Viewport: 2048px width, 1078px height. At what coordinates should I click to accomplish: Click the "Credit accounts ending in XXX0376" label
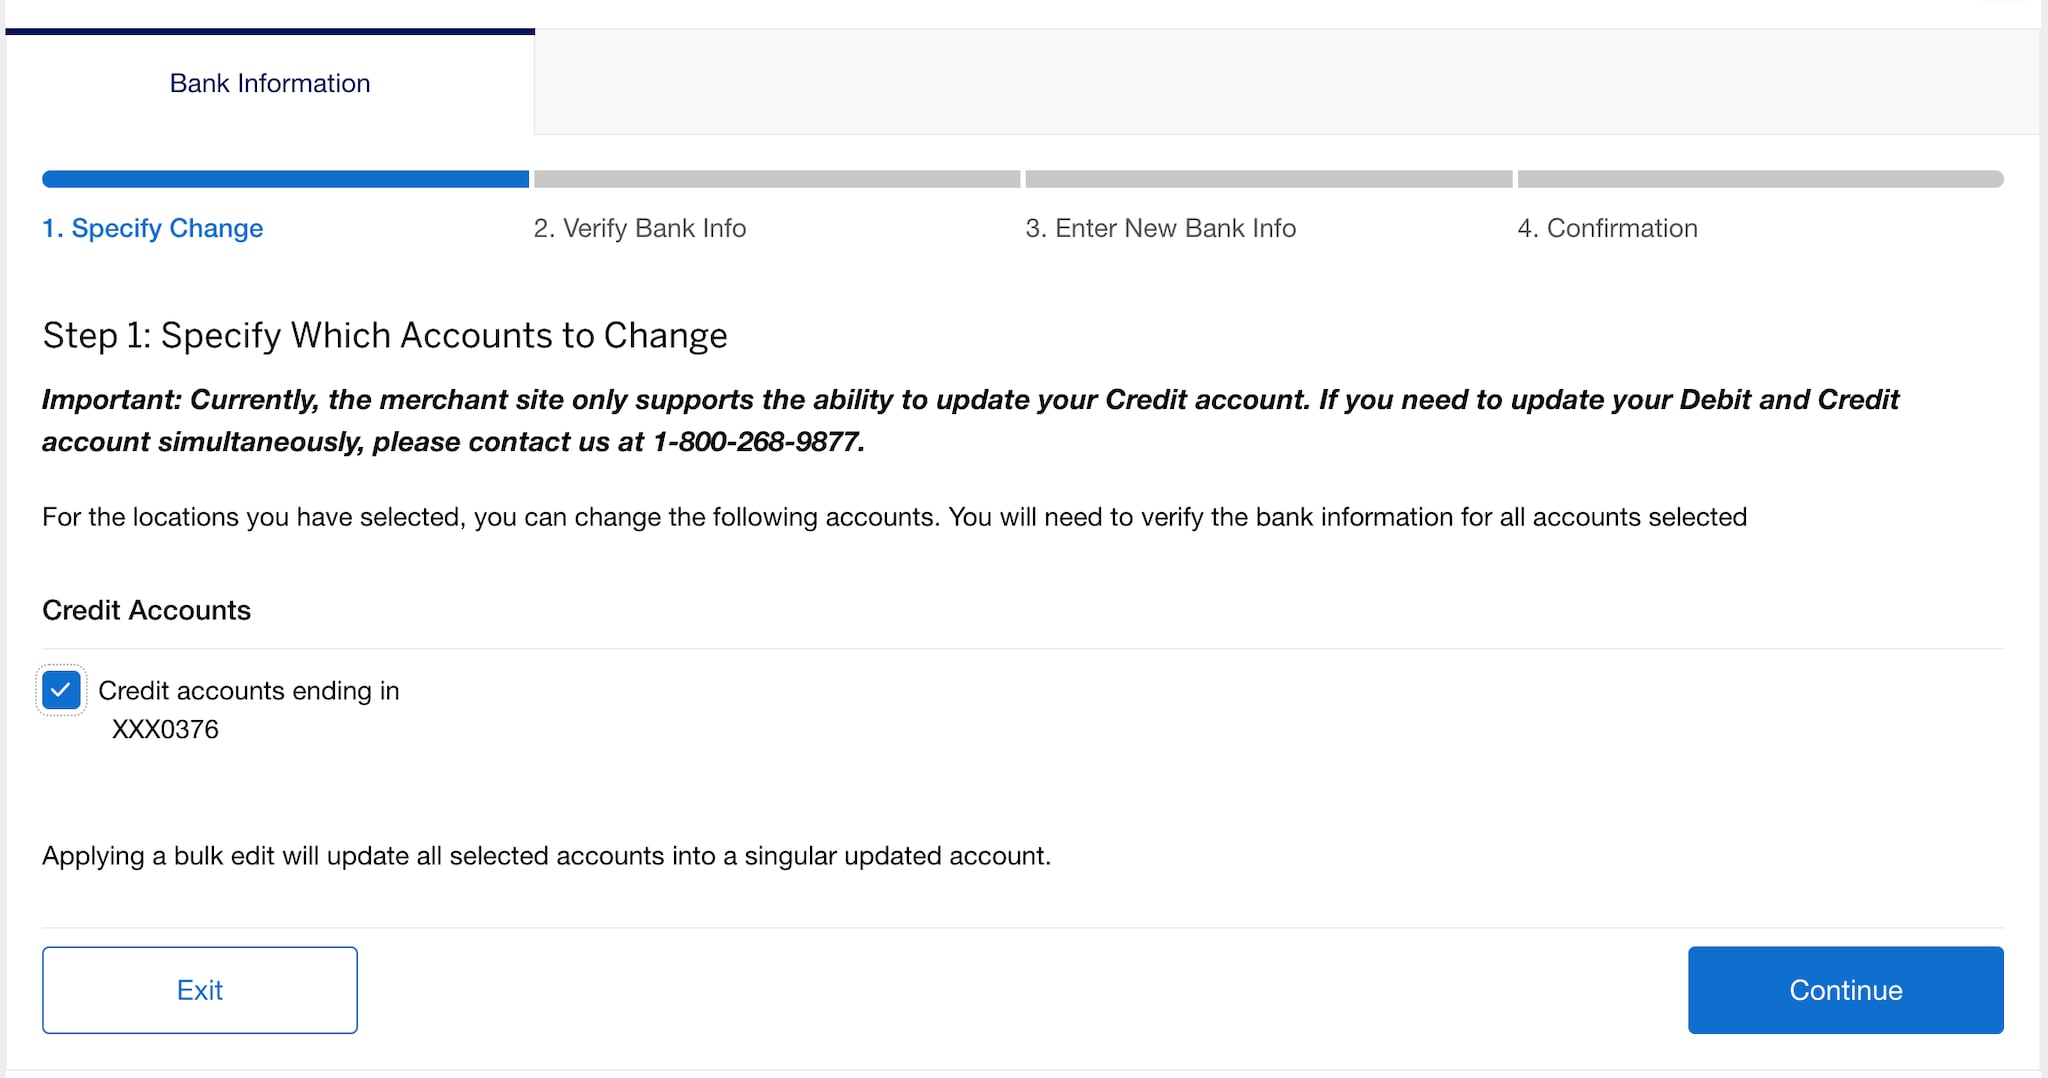pos(250,690)
